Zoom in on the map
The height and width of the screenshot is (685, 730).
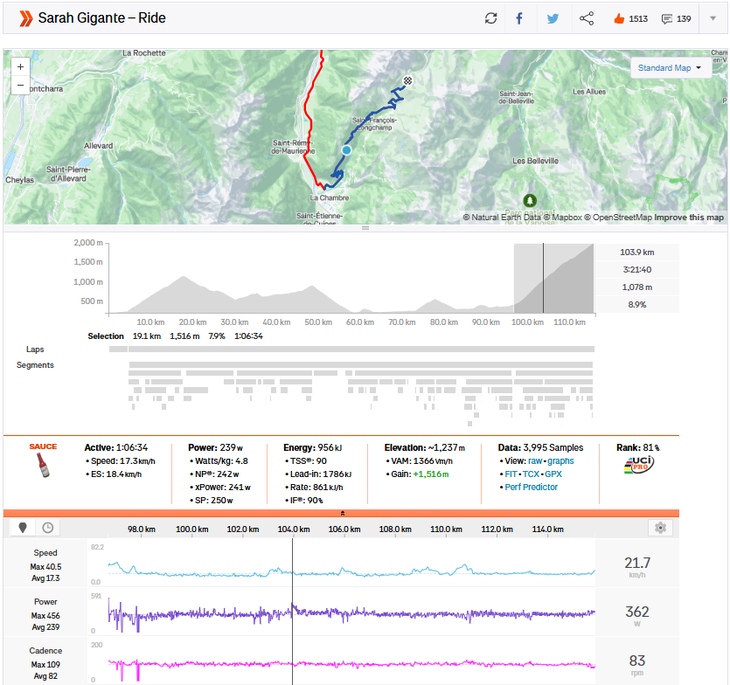[x=21, y=66]
